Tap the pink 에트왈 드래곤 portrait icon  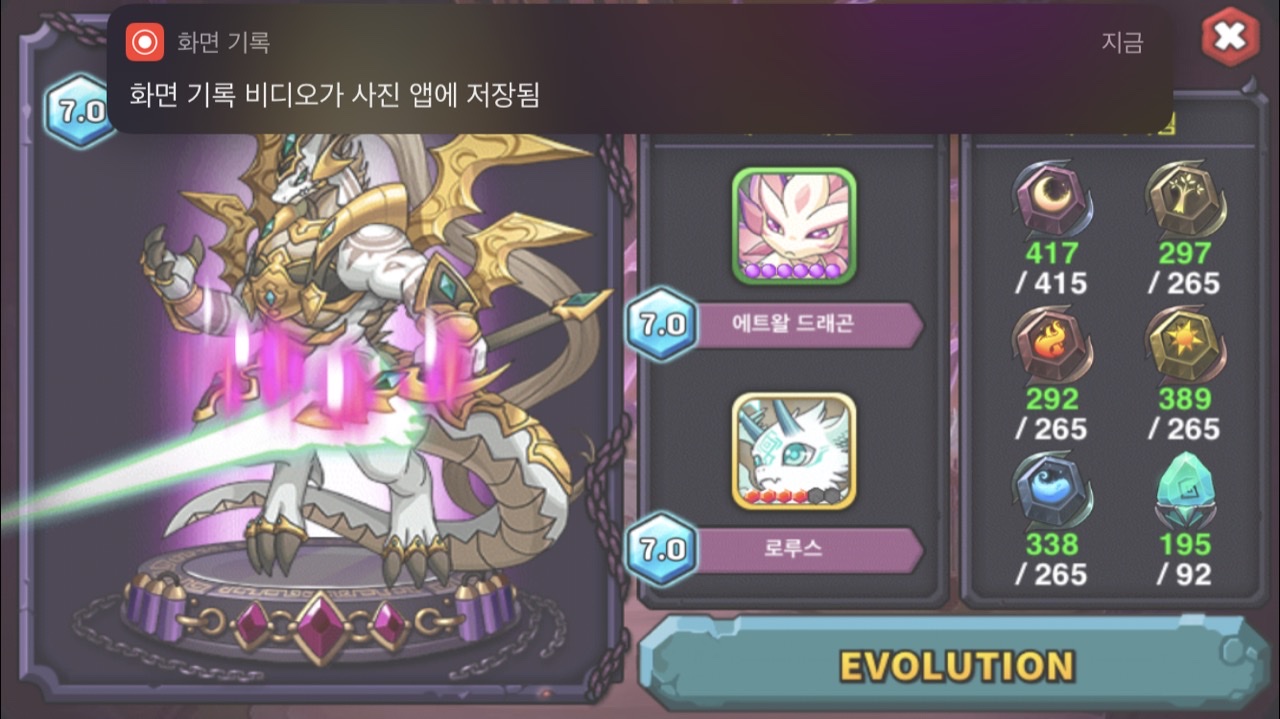794,226
